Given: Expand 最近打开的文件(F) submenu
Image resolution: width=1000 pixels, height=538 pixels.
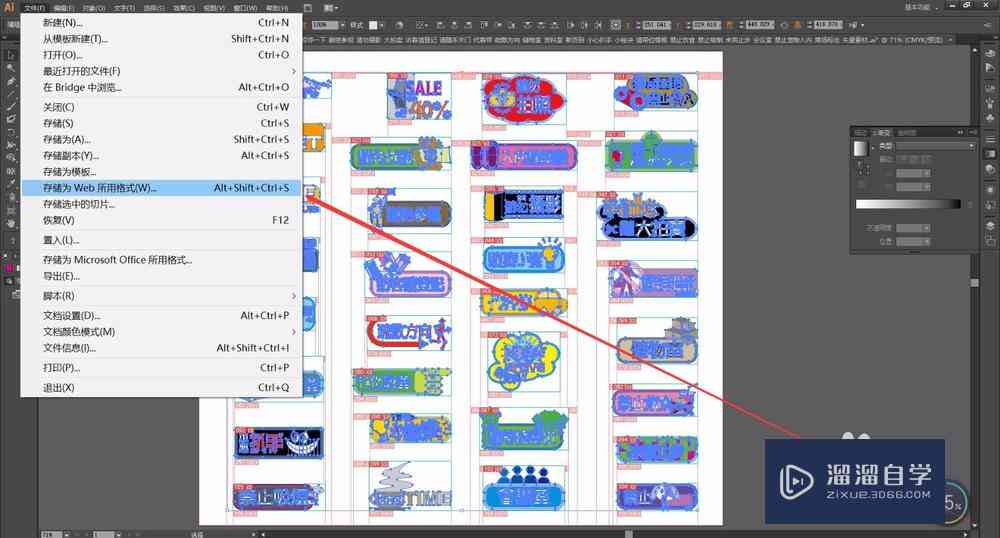Looking at the screenshot, I should tap(161, 71).
